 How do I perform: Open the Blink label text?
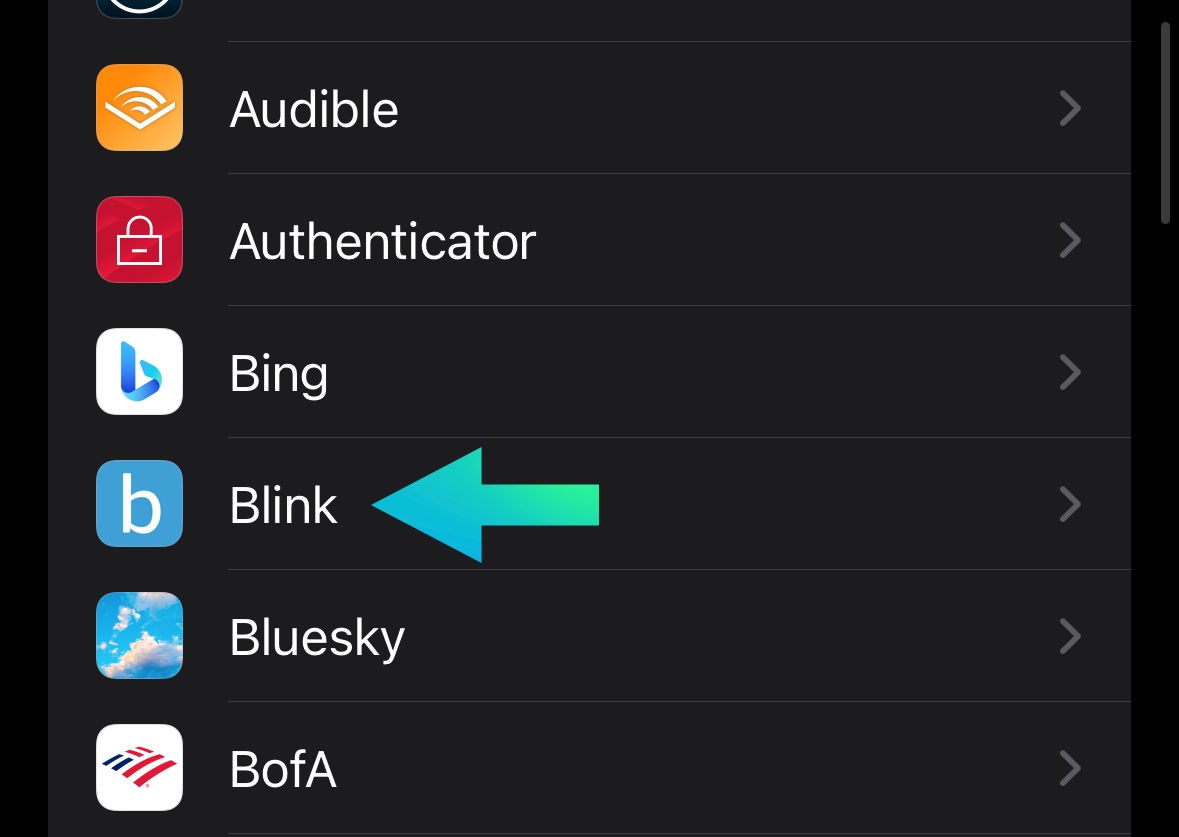pos(284,505)
